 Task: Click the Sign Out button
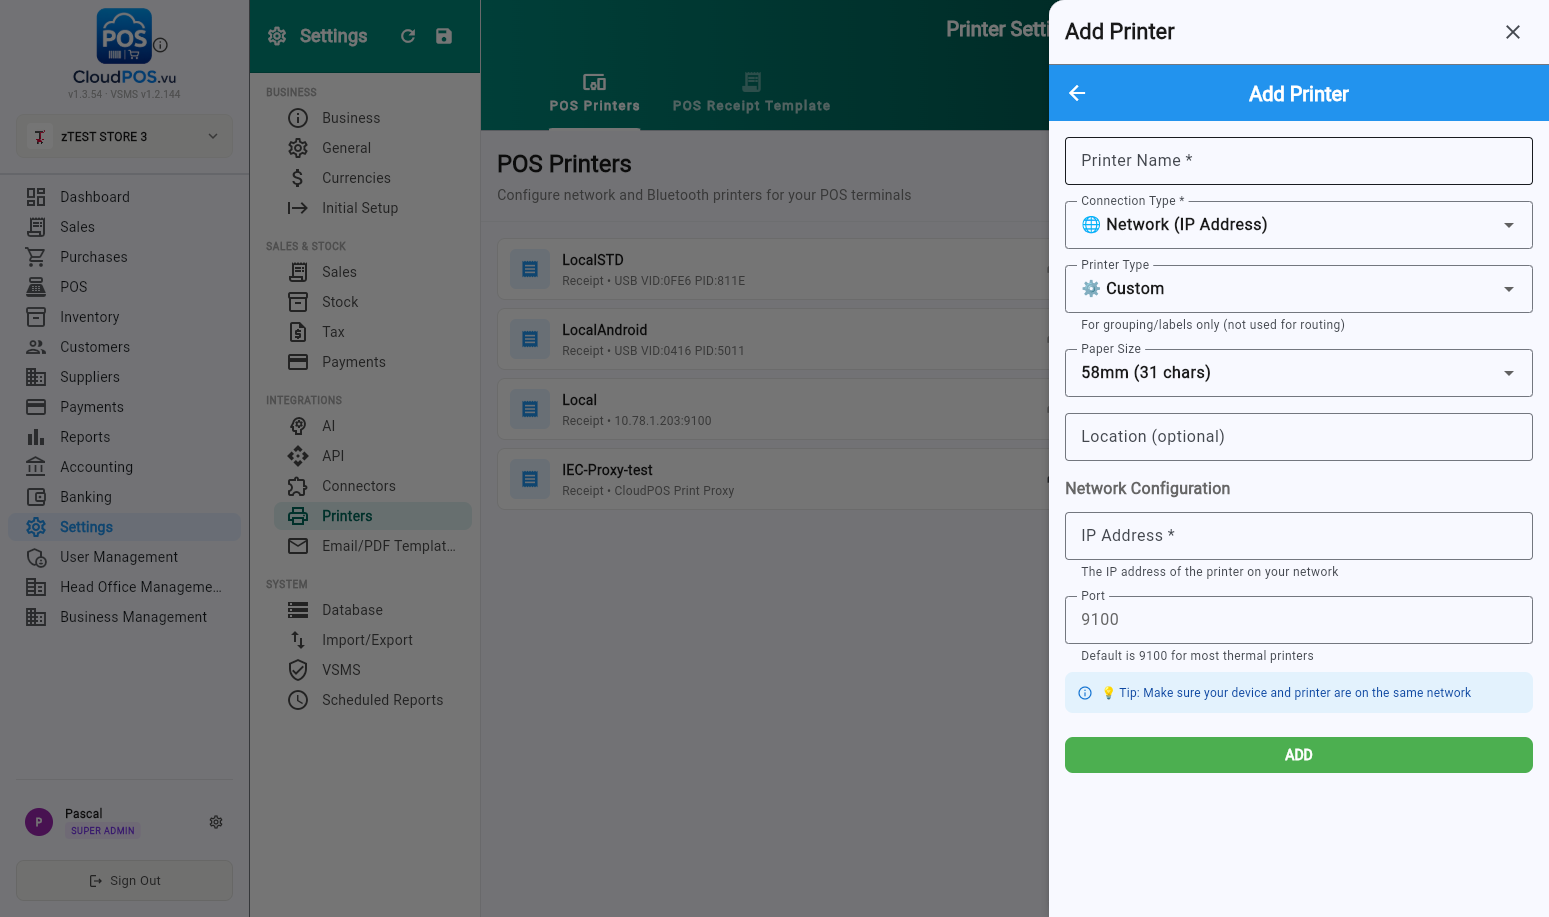click(x=124, y=881)
